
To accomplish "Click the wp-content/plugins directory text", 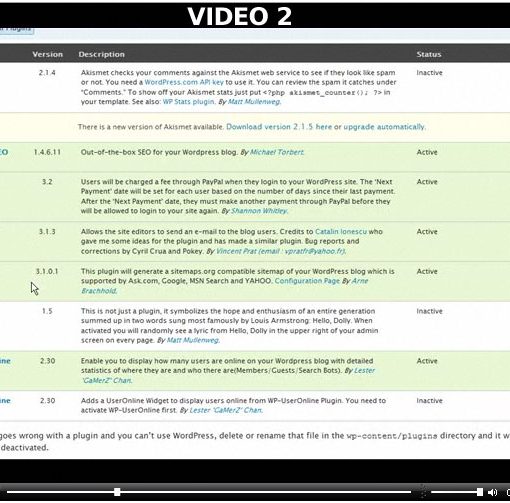I will tap(392, 436).
